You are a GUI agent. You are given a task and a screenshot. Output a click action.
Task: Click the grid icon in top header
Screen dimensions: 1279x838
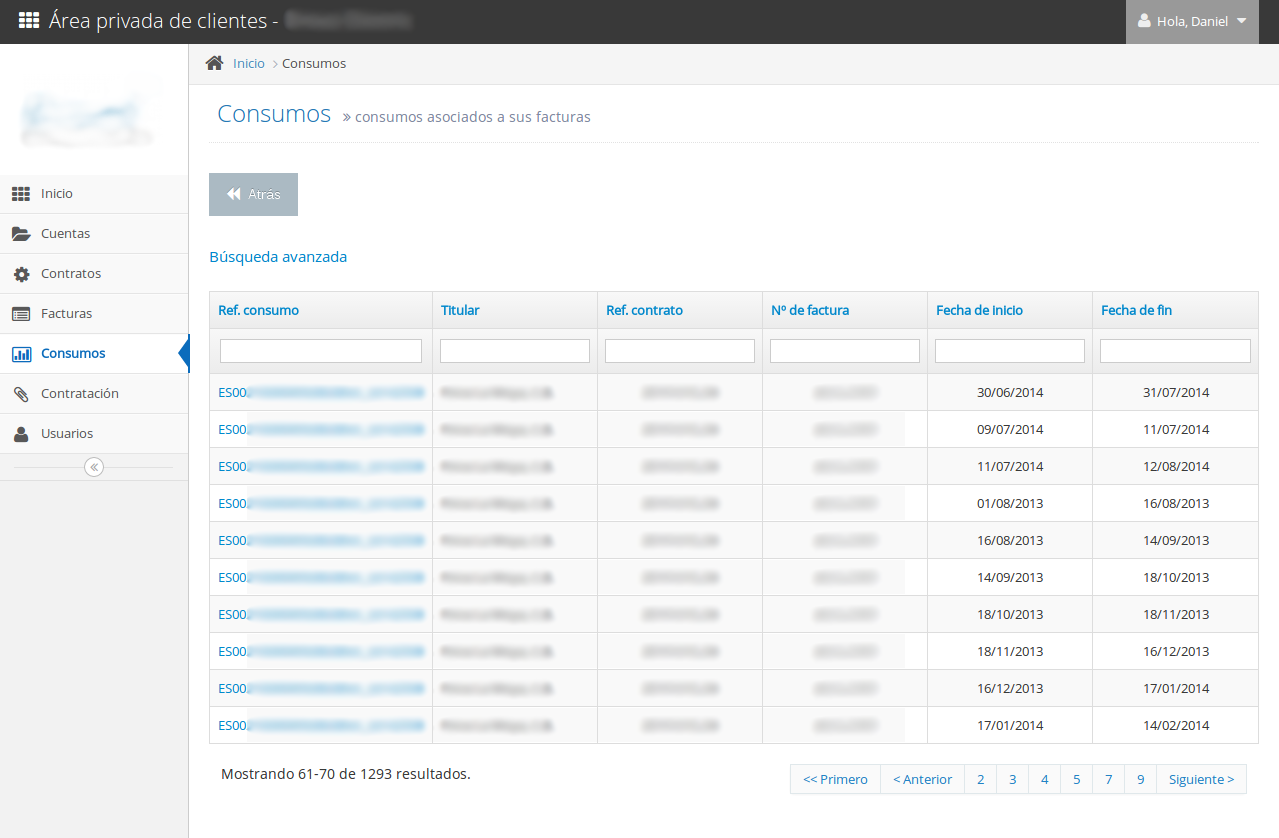[29, 21]
